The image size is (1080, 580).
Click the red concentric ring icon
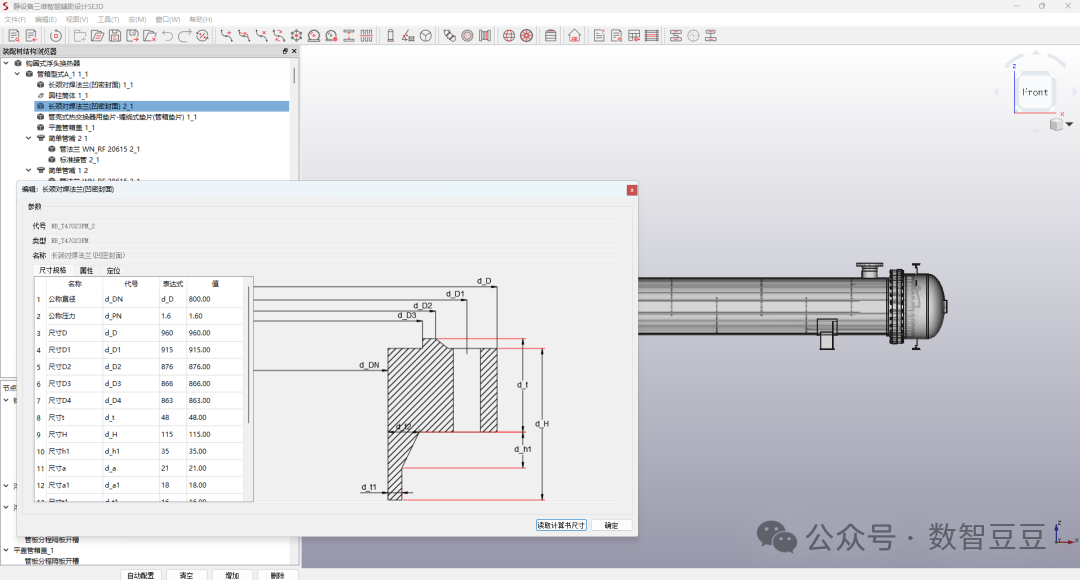468,36
